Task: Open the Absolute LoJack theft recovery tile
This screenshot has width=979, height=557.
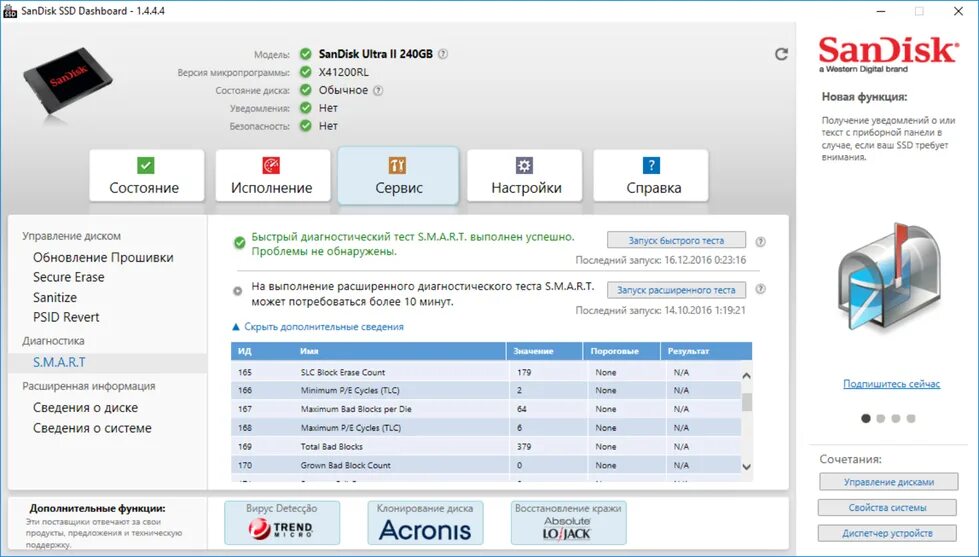Action: [568, 523]
